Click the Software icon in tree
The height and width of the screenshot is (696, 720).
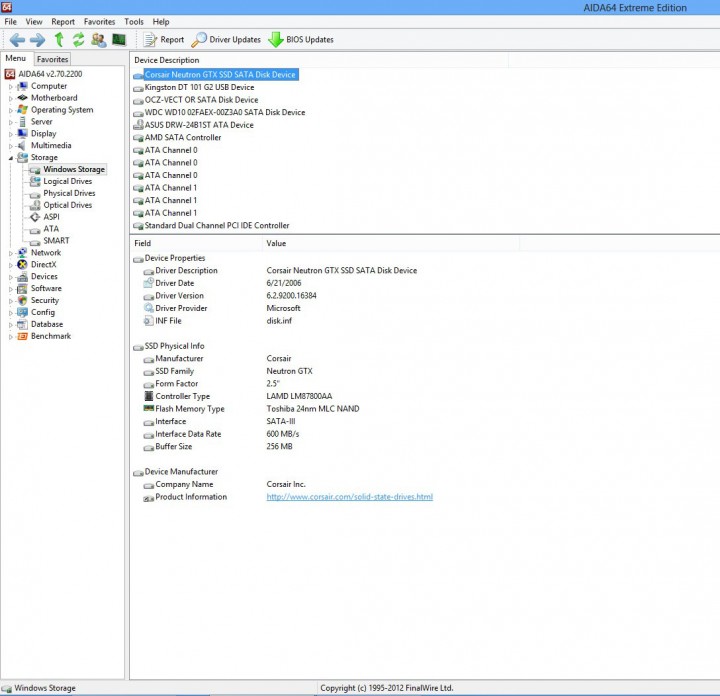[x=22, y=288]
